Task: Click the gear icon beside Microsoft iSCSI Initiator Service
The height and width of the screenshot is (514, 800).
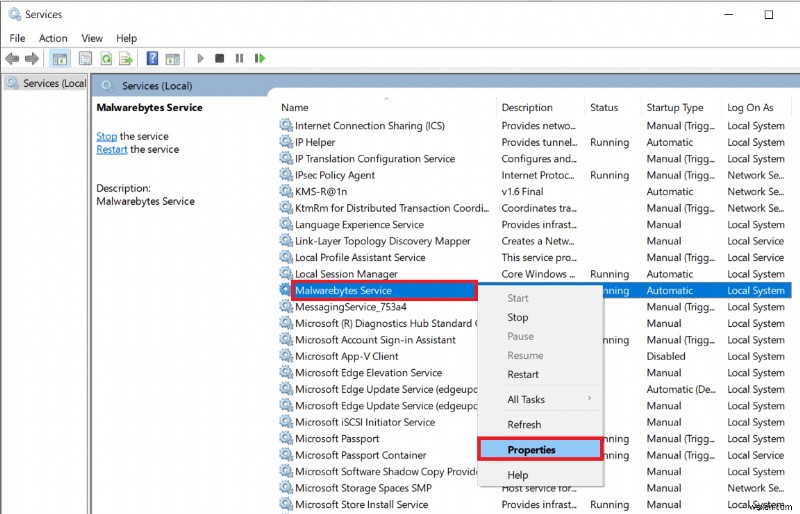Action: point(286,422)
